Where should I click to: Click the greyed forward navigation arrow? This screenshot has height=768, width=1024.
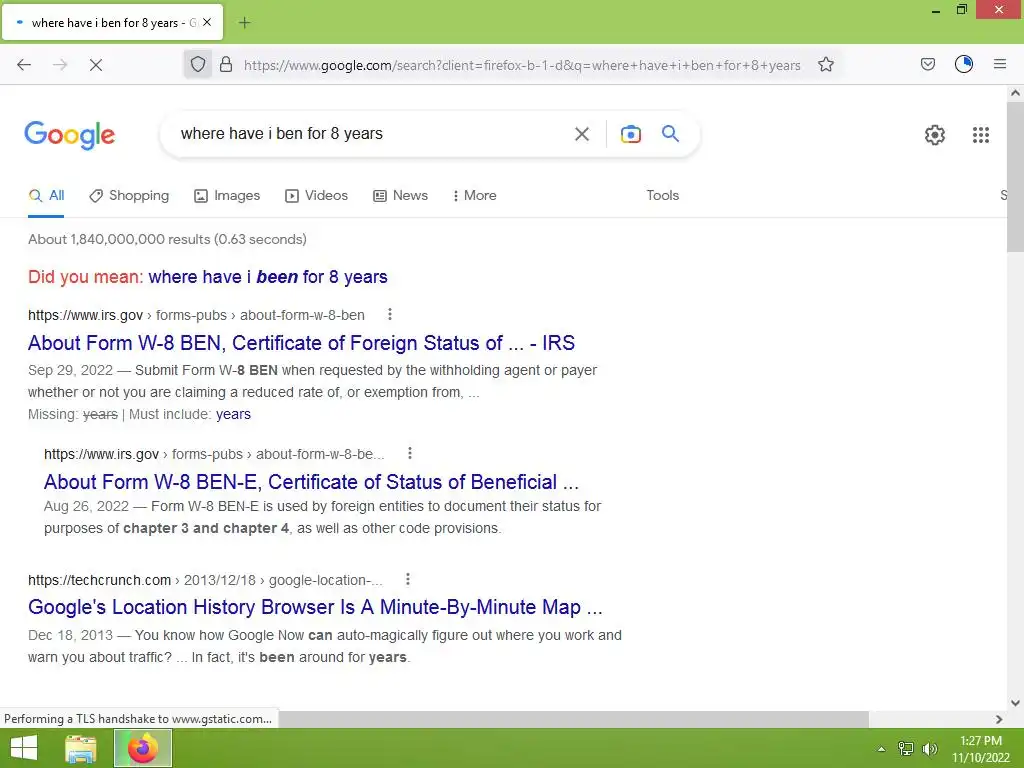(x=60, y=65)
